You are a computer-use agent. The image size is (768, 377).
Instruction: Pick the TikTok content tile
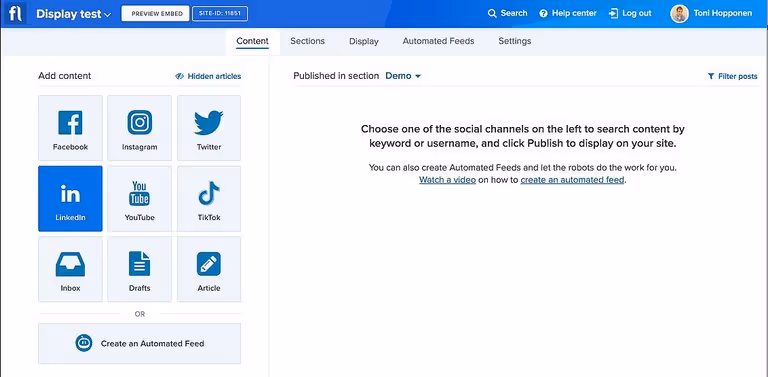[209, 198]
